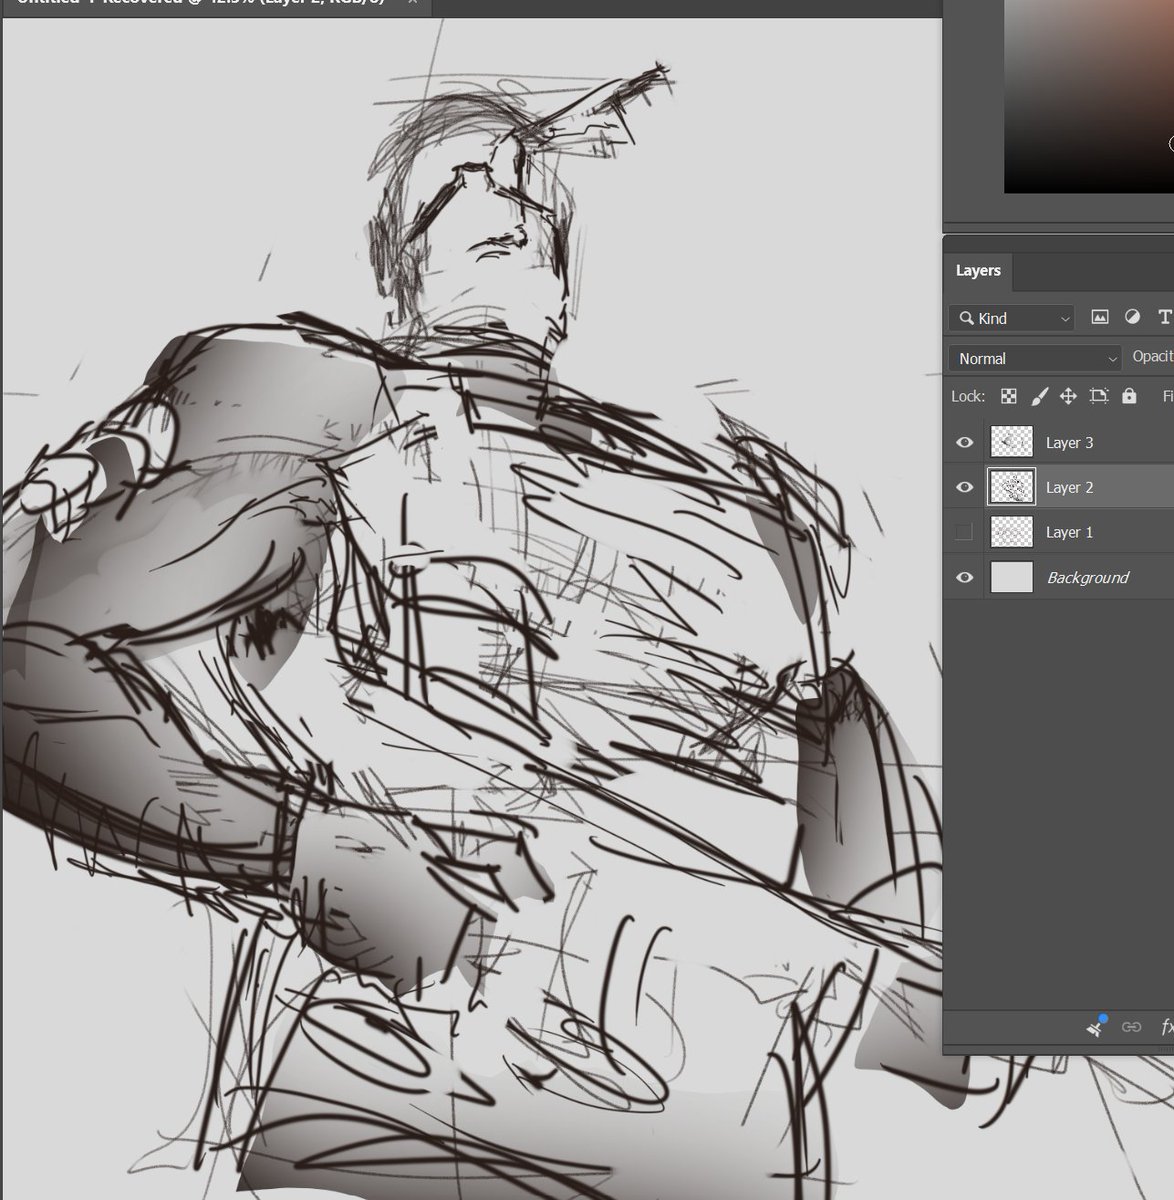The height and width of the screenshot is (1200, 1174).
Task: Filter layers by pixel layers icon
Action: (x=1100, y=317)
